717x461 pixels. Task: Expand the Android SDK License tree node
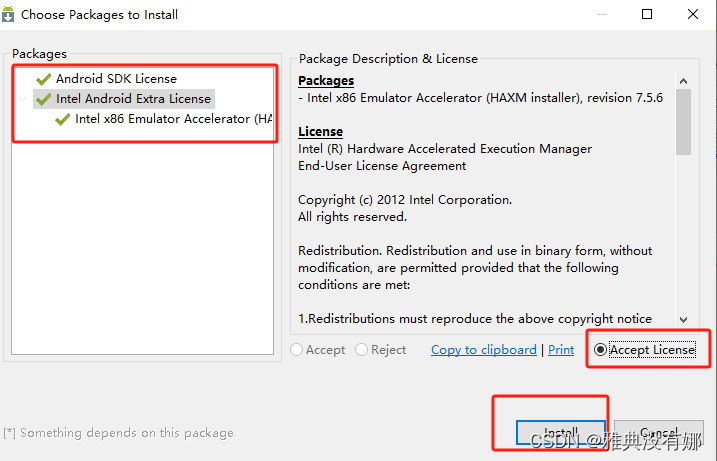22,79
